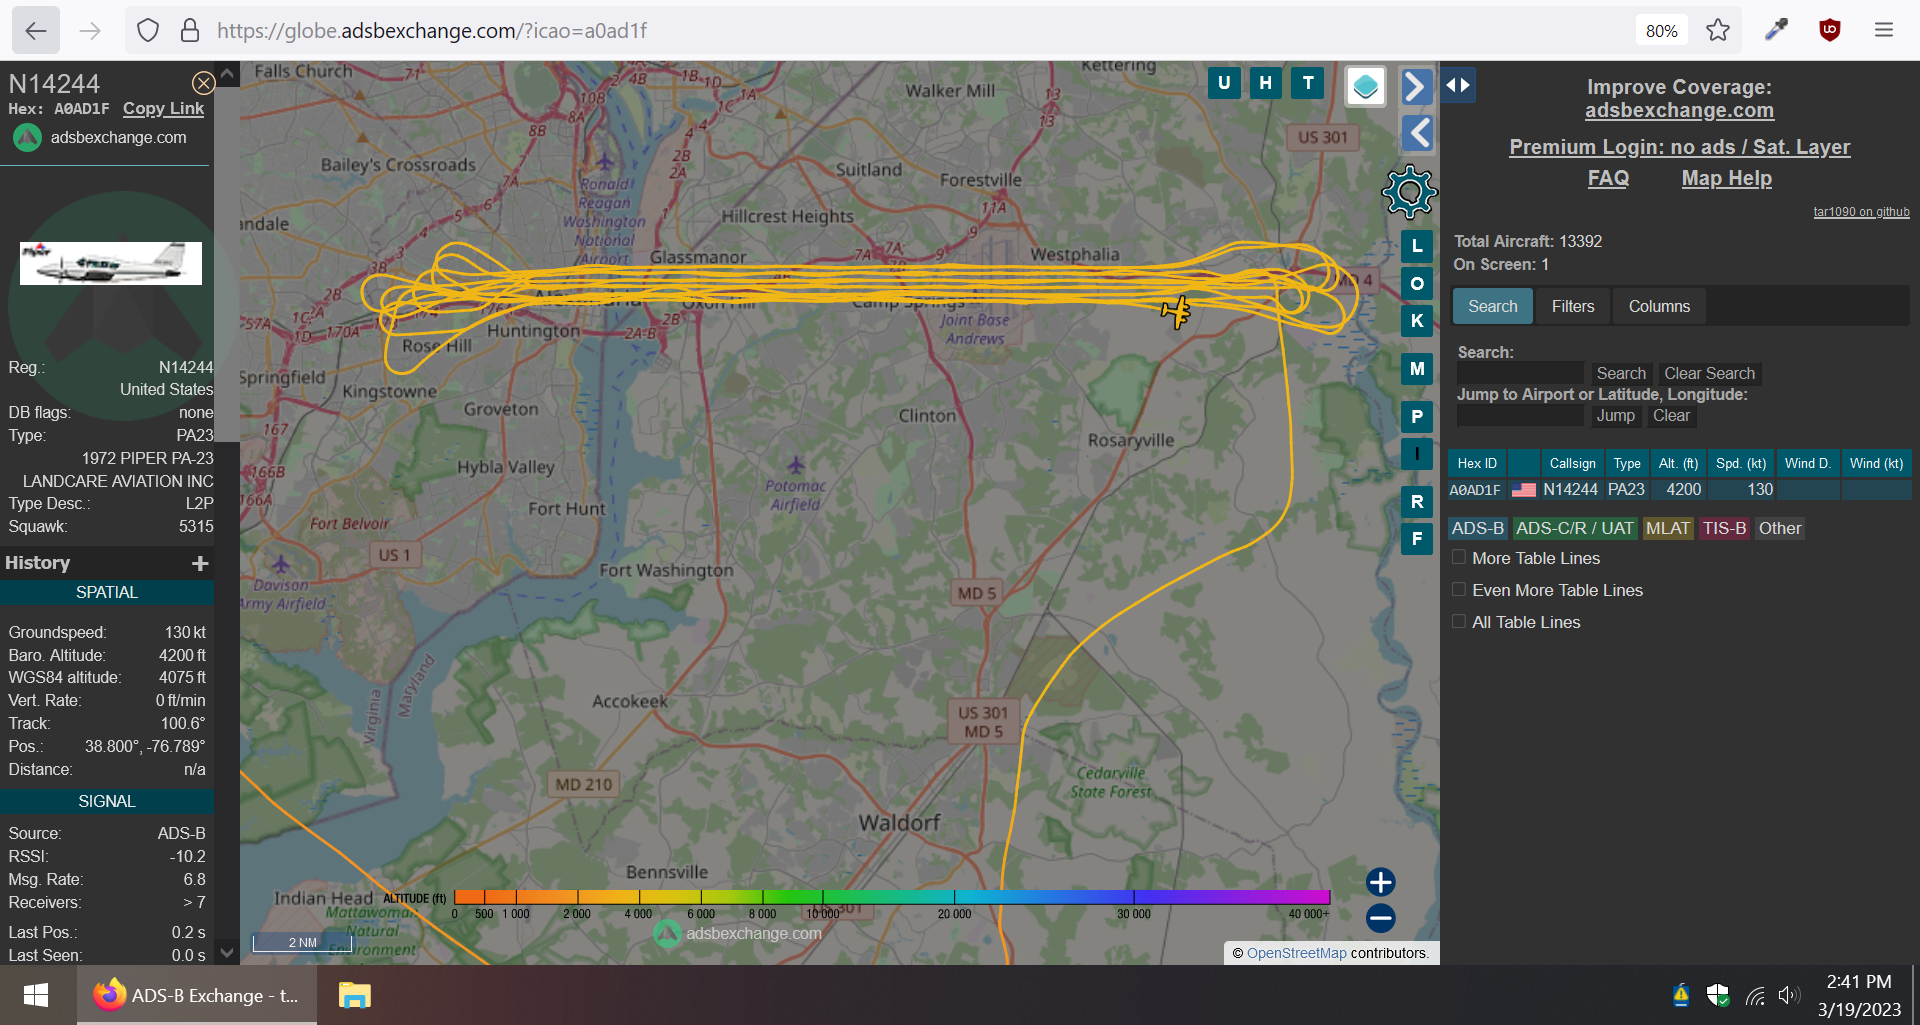Toggle the I map button
Screen dimensions: 1920x1025
pyautogui.click(x=1417, y=454)
